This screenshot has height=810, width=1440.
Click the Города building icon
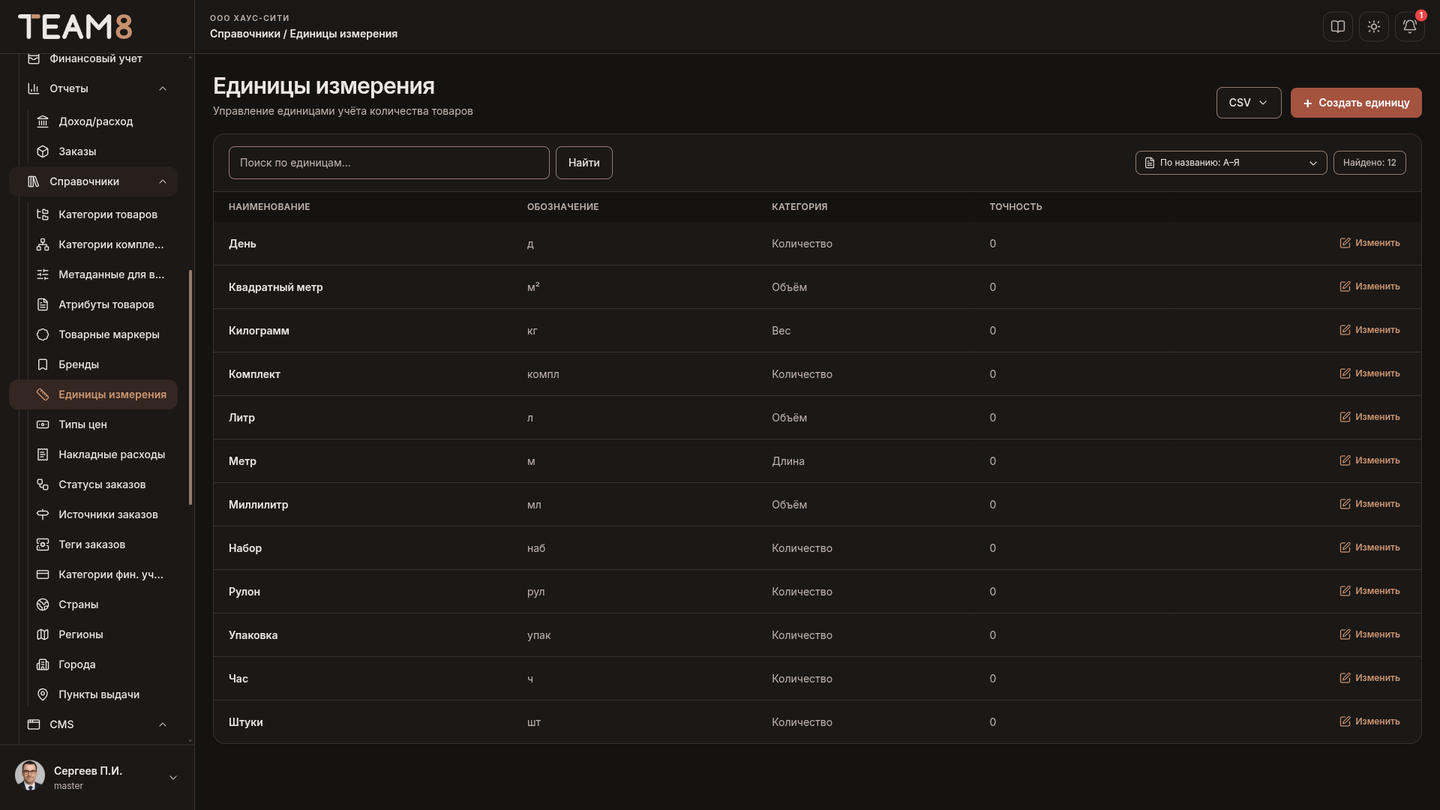pos(43,664)
